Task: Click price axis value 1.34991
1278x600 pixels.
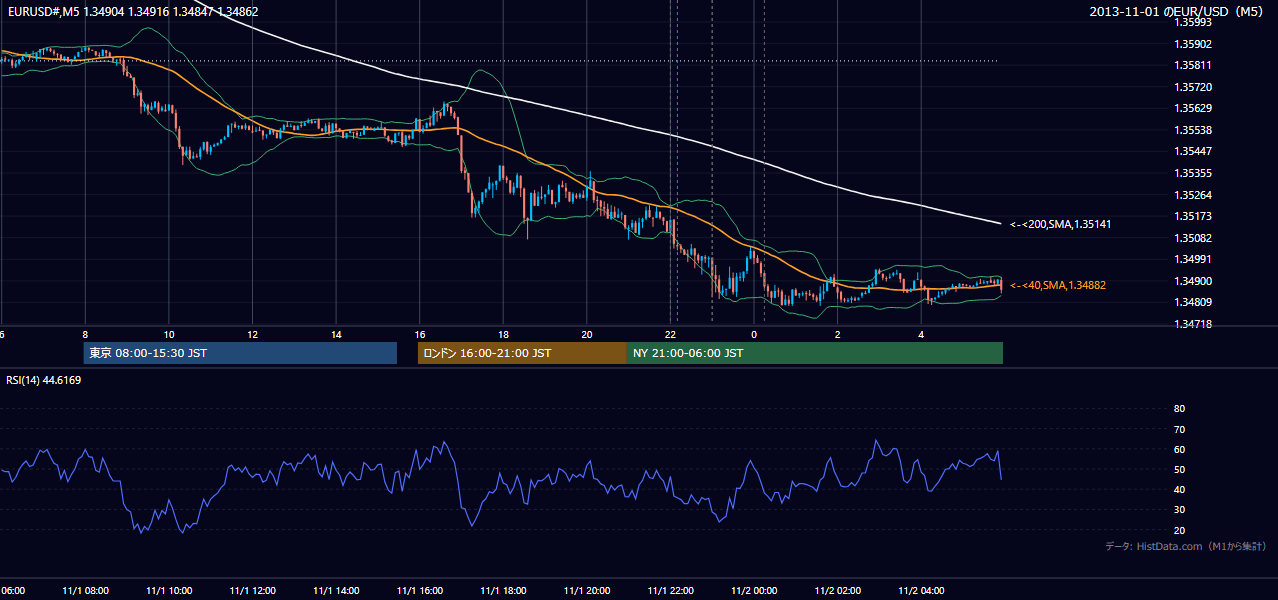Action: pyautogui.click(x=1192, y=260)
